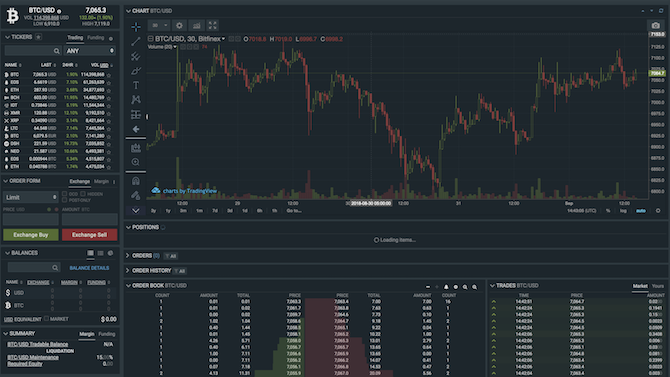
Task: Enable the HIDDEN order checkbox
Action: [x=83, y=194]
